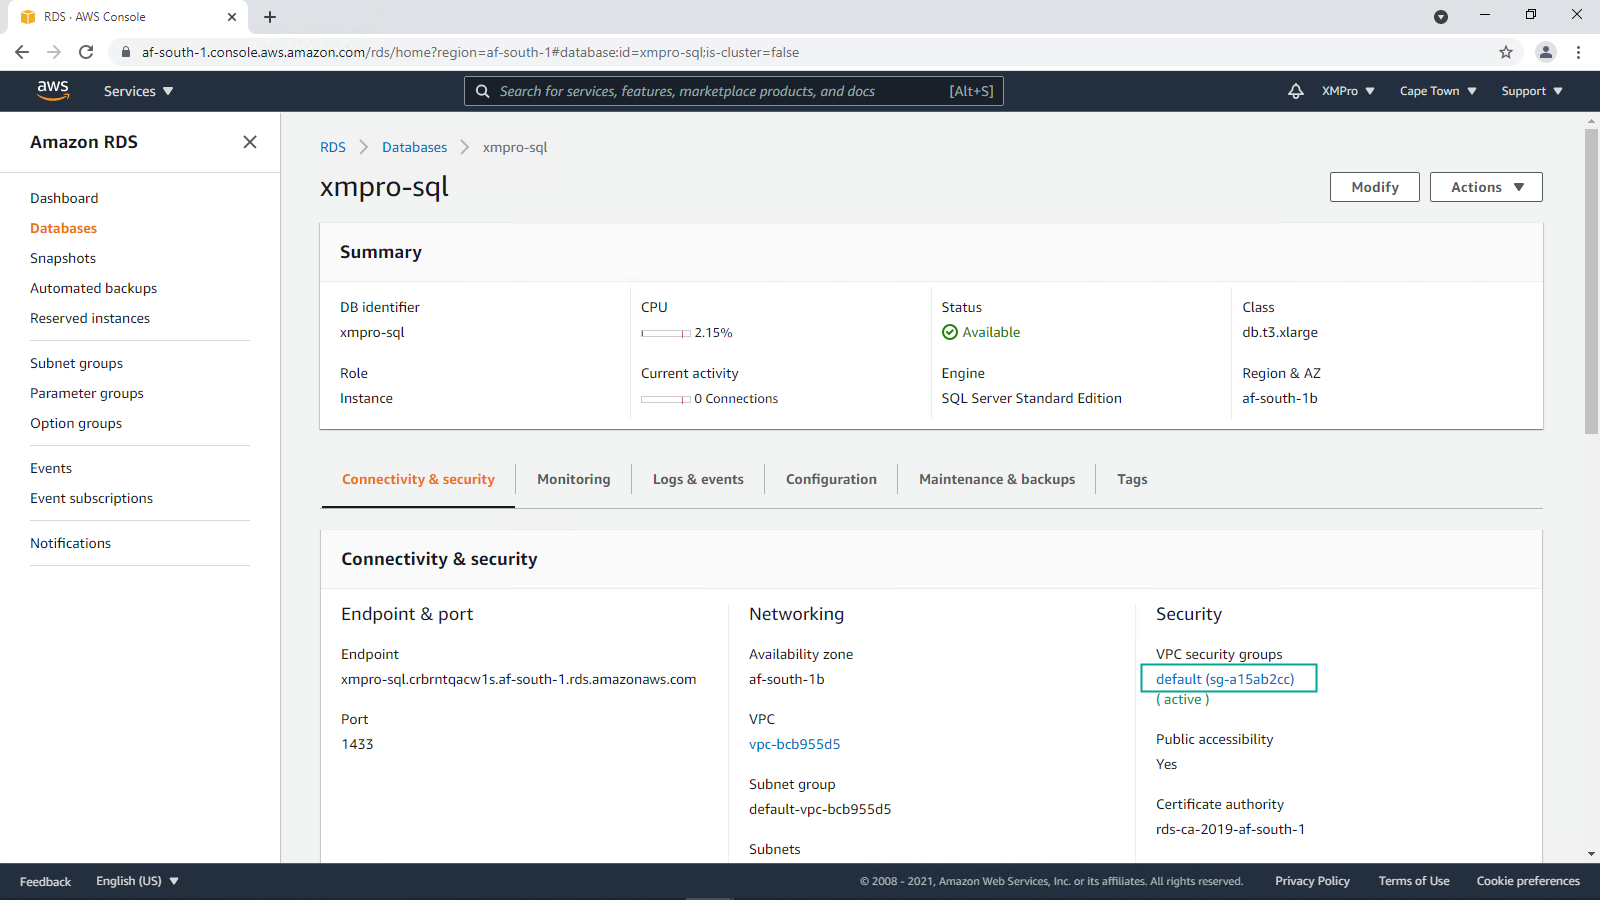
Task: Open the notifications bell icon
Action: (1295, 91)
